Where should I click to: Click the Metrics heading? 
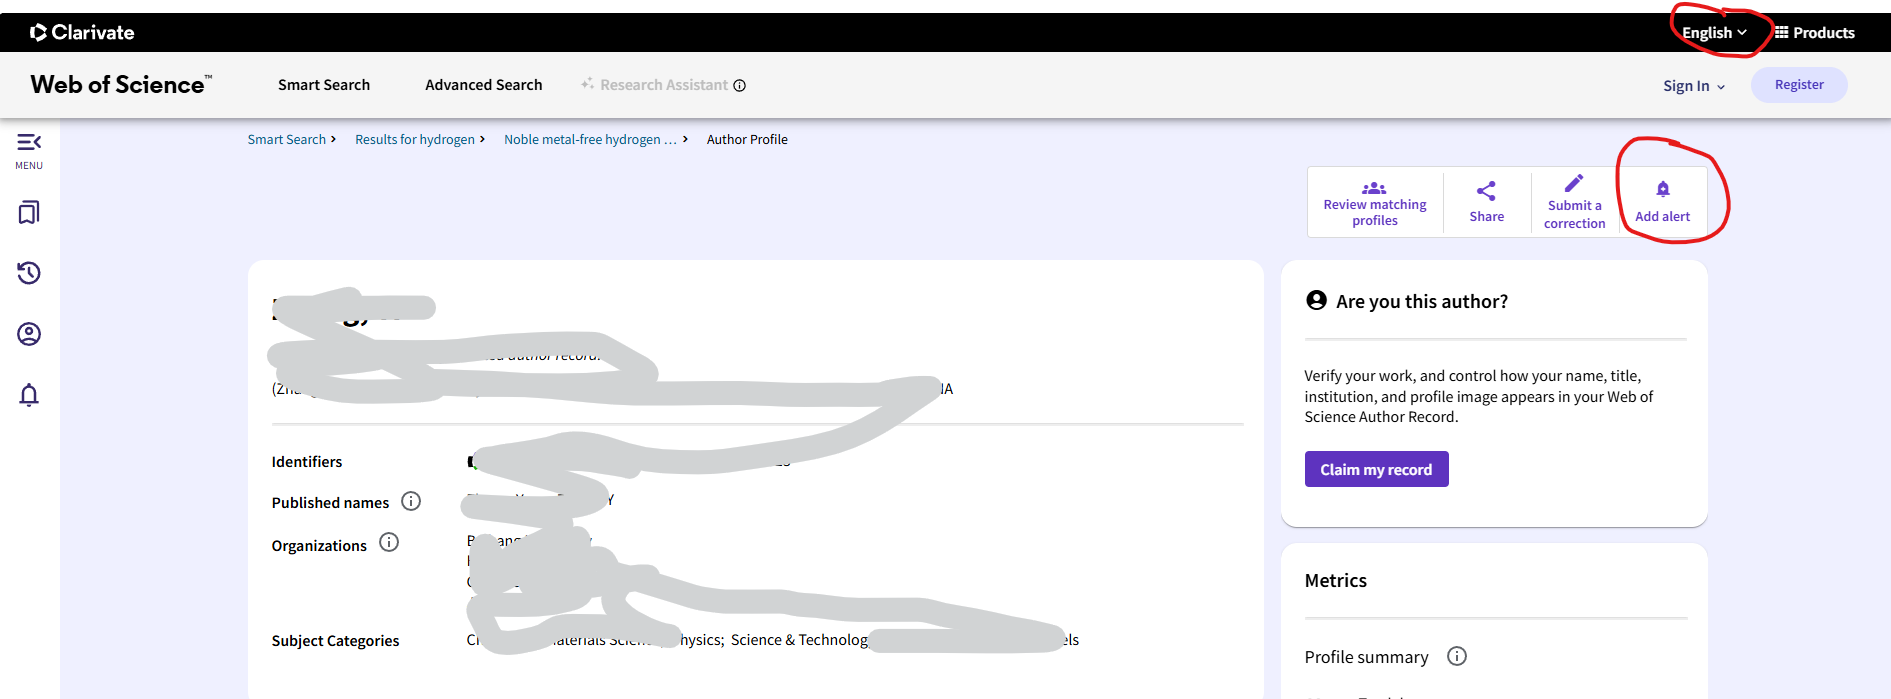1336,580
